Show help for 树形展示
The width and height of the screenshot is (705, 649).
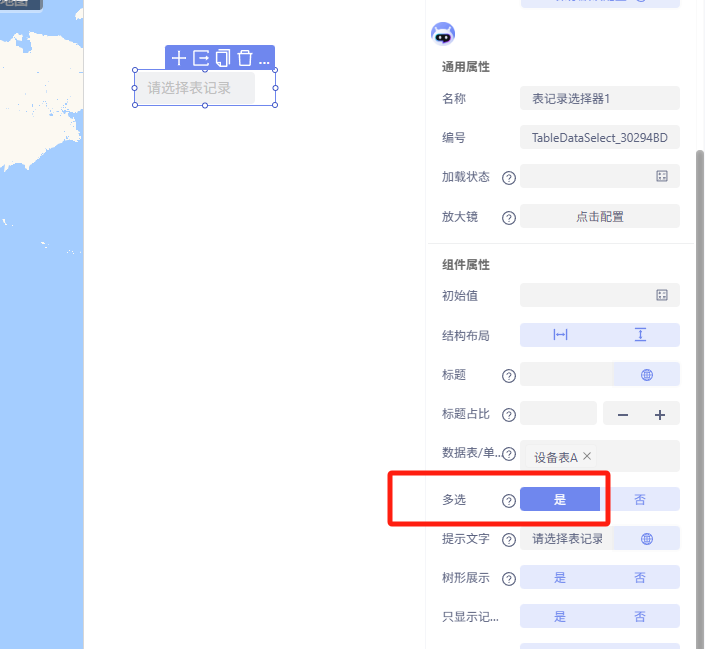coord(509,579)
